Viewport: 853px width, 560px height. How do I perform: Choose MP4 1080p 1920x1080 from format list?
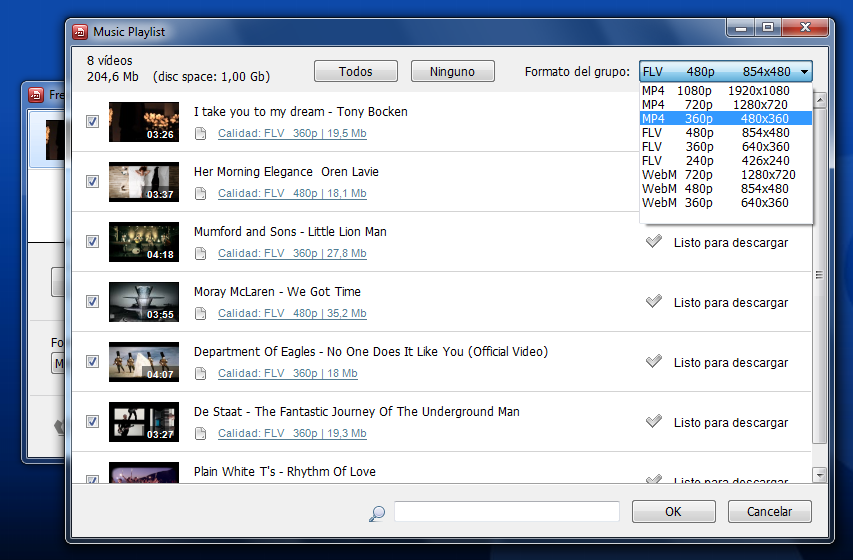(726, 90)
